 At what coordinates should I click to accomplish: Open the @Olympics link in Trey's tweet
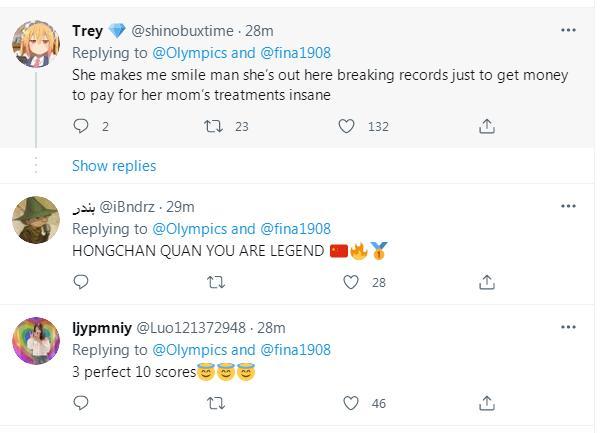[x=188, y=52]
